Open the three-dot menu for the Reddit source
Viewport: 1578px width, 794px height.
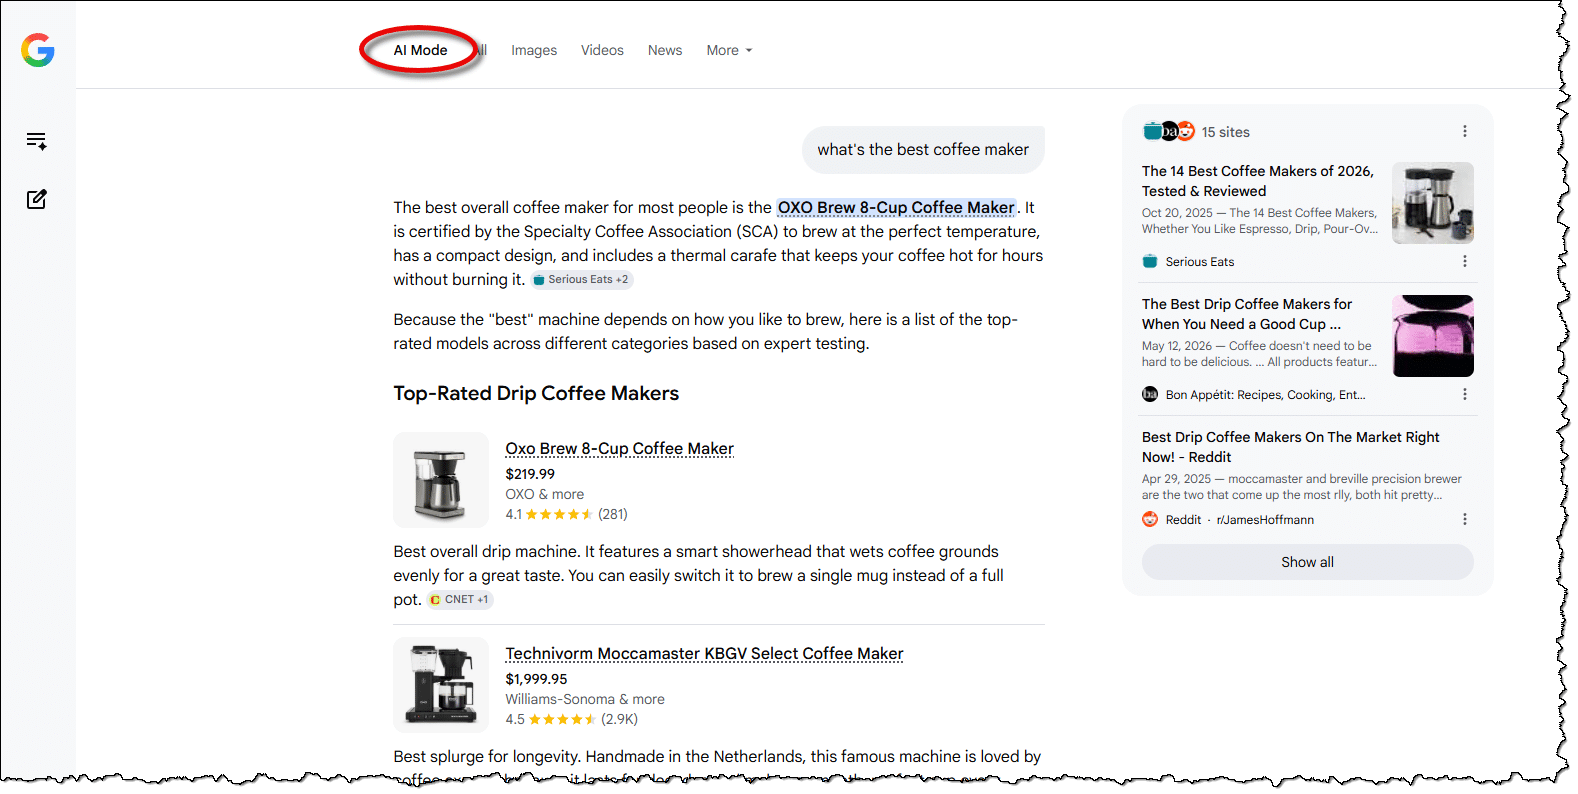point(1465,520)
